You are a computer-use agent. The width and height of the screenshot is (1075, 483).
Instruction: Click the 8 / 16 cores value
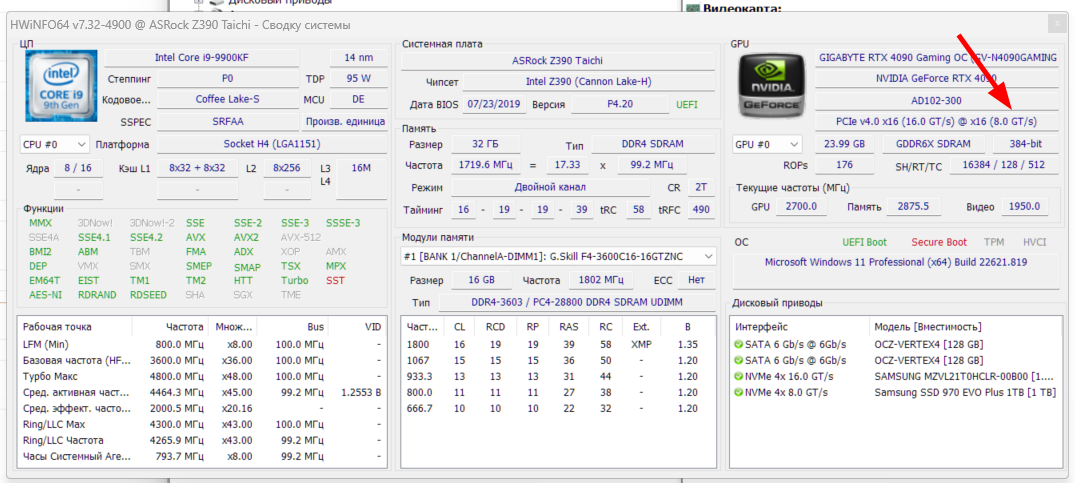click(x=78, y=167)
